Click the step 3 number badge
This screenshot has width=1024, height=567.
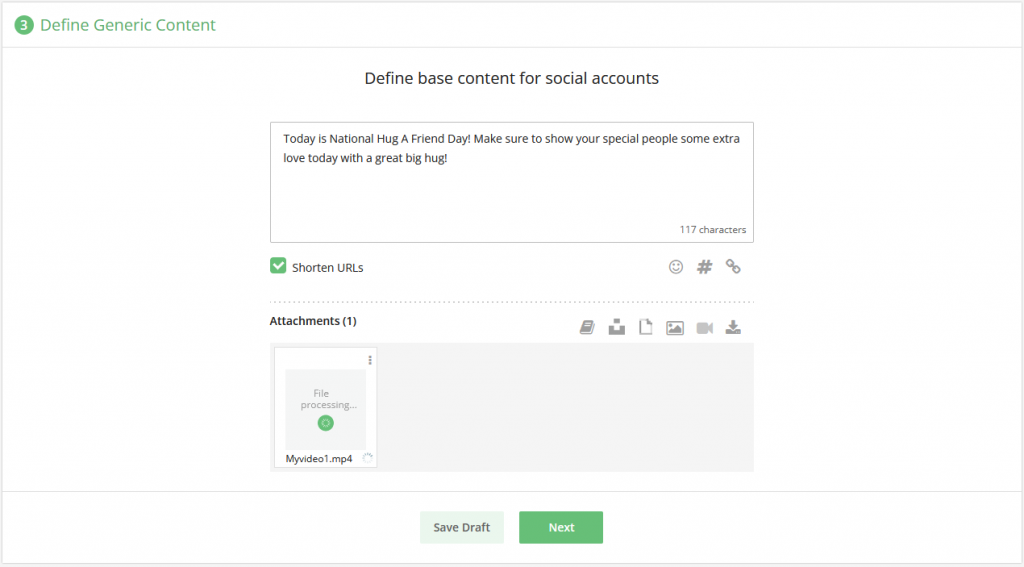pos(24,25)
